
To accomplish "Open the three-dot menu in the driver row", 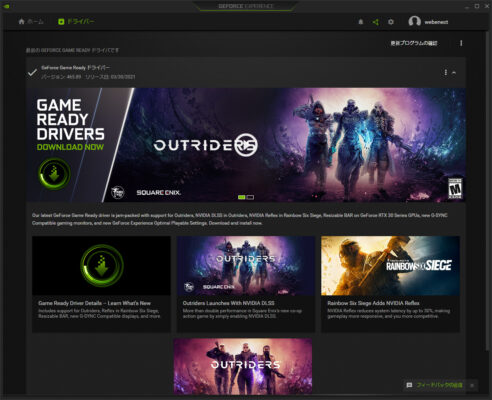I will tap(446, 72).
